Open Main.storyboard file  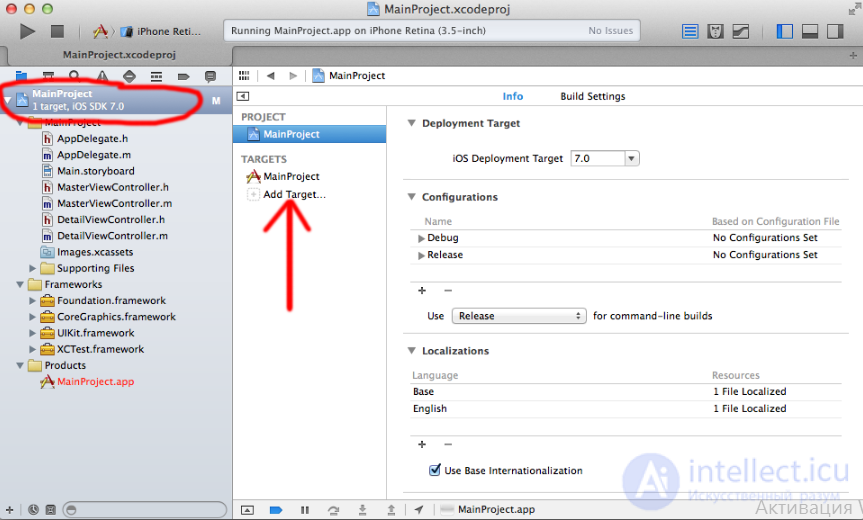[96, 171]
